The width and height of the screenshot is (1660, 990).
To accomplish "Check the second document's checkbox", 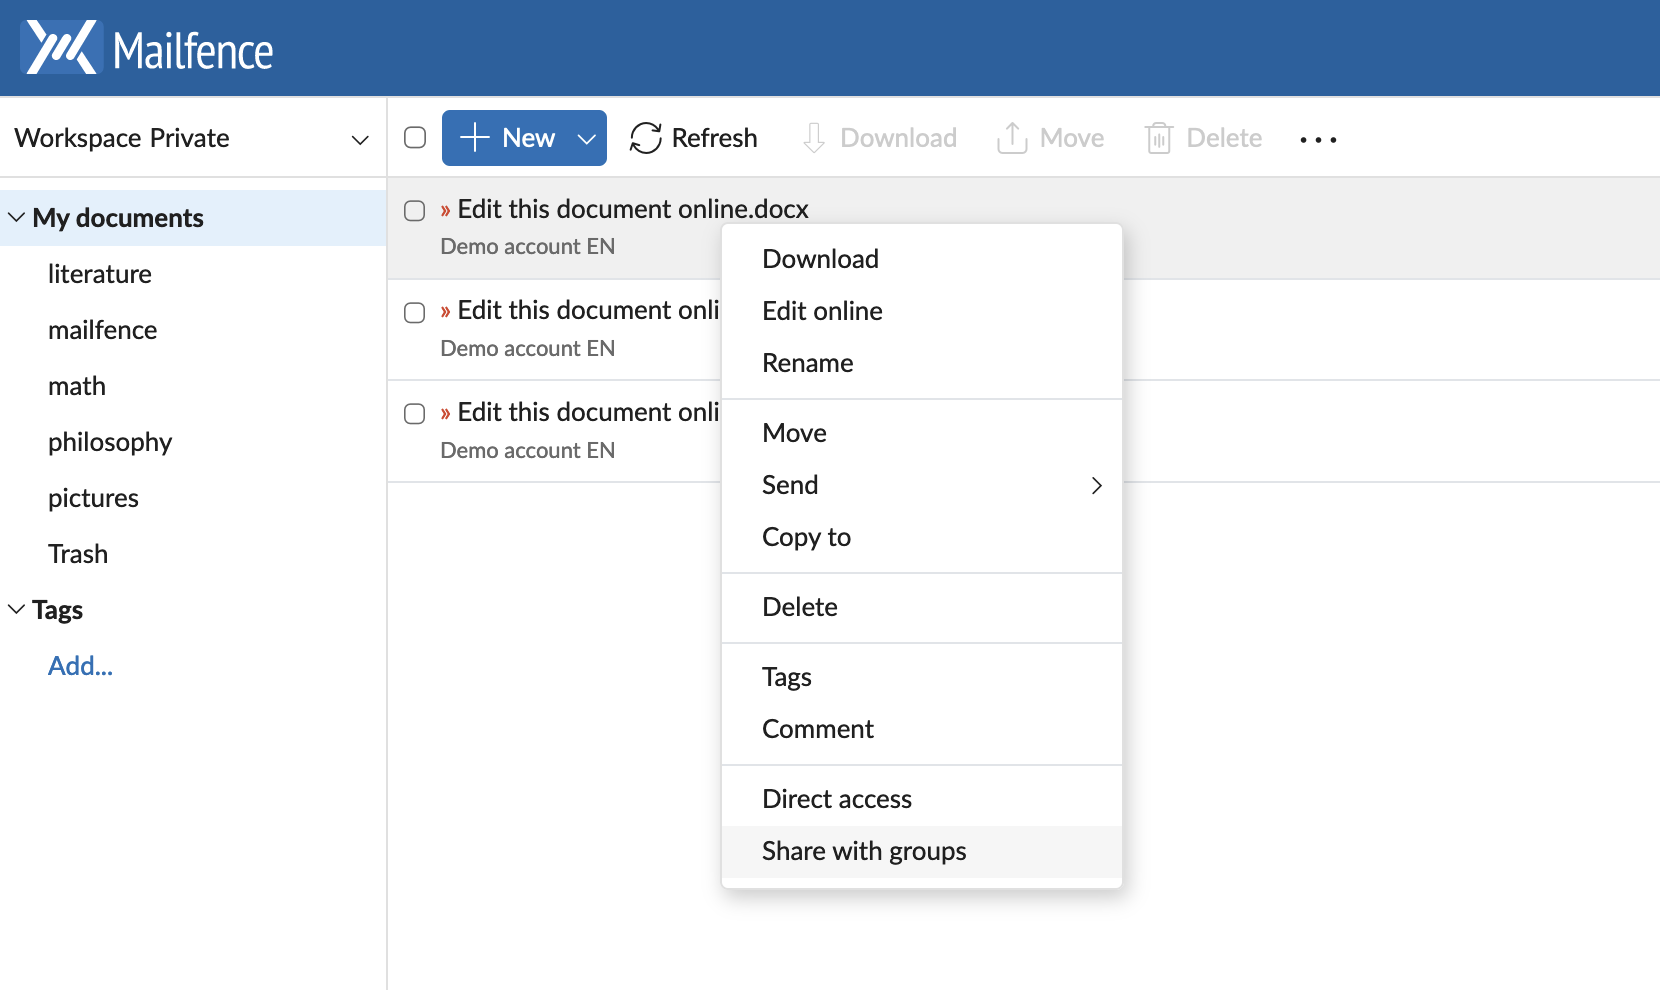I will click(x=414, y=312).
